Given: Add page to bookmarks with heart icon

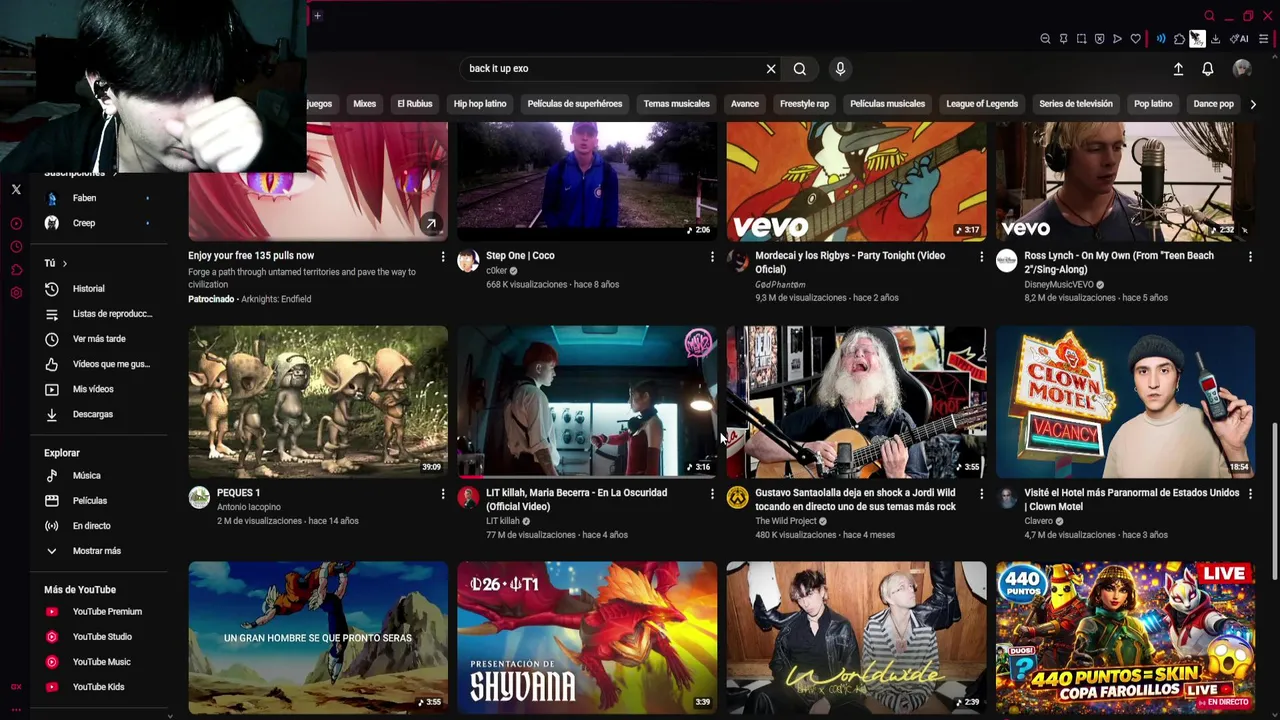Looking at the screenshot, I should click(x=1135, y=39).
